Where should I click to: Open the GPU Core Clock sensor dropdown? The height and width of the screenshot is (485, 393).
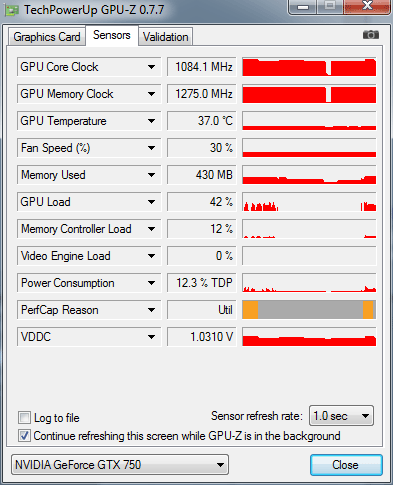[x=151, y=67]
